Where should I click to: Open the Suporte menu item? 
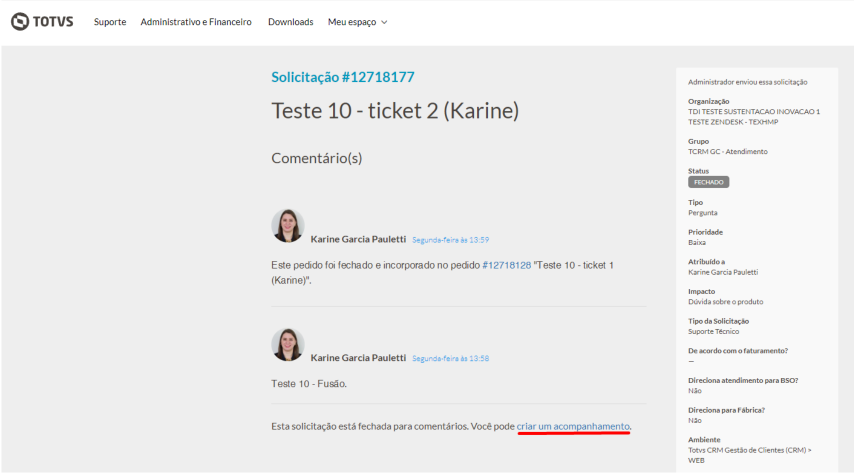[109, 22]
